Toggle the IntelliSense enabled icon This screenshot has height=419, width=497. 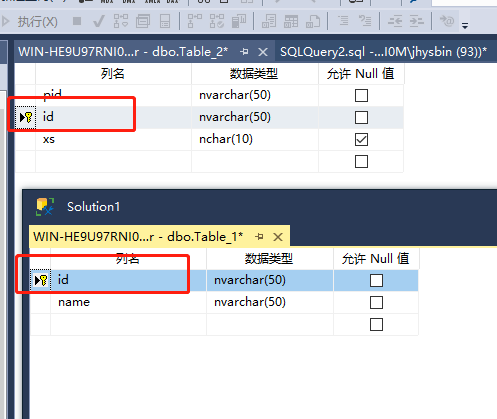click(x=165, y=21)
